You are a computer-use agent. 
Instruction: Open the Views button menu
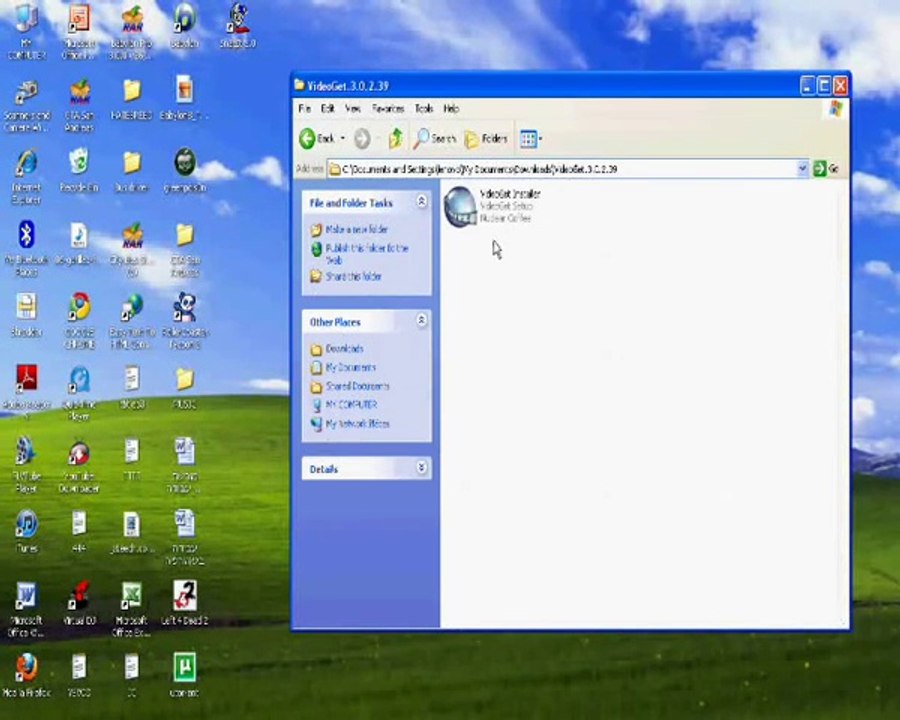coord(531,138)
